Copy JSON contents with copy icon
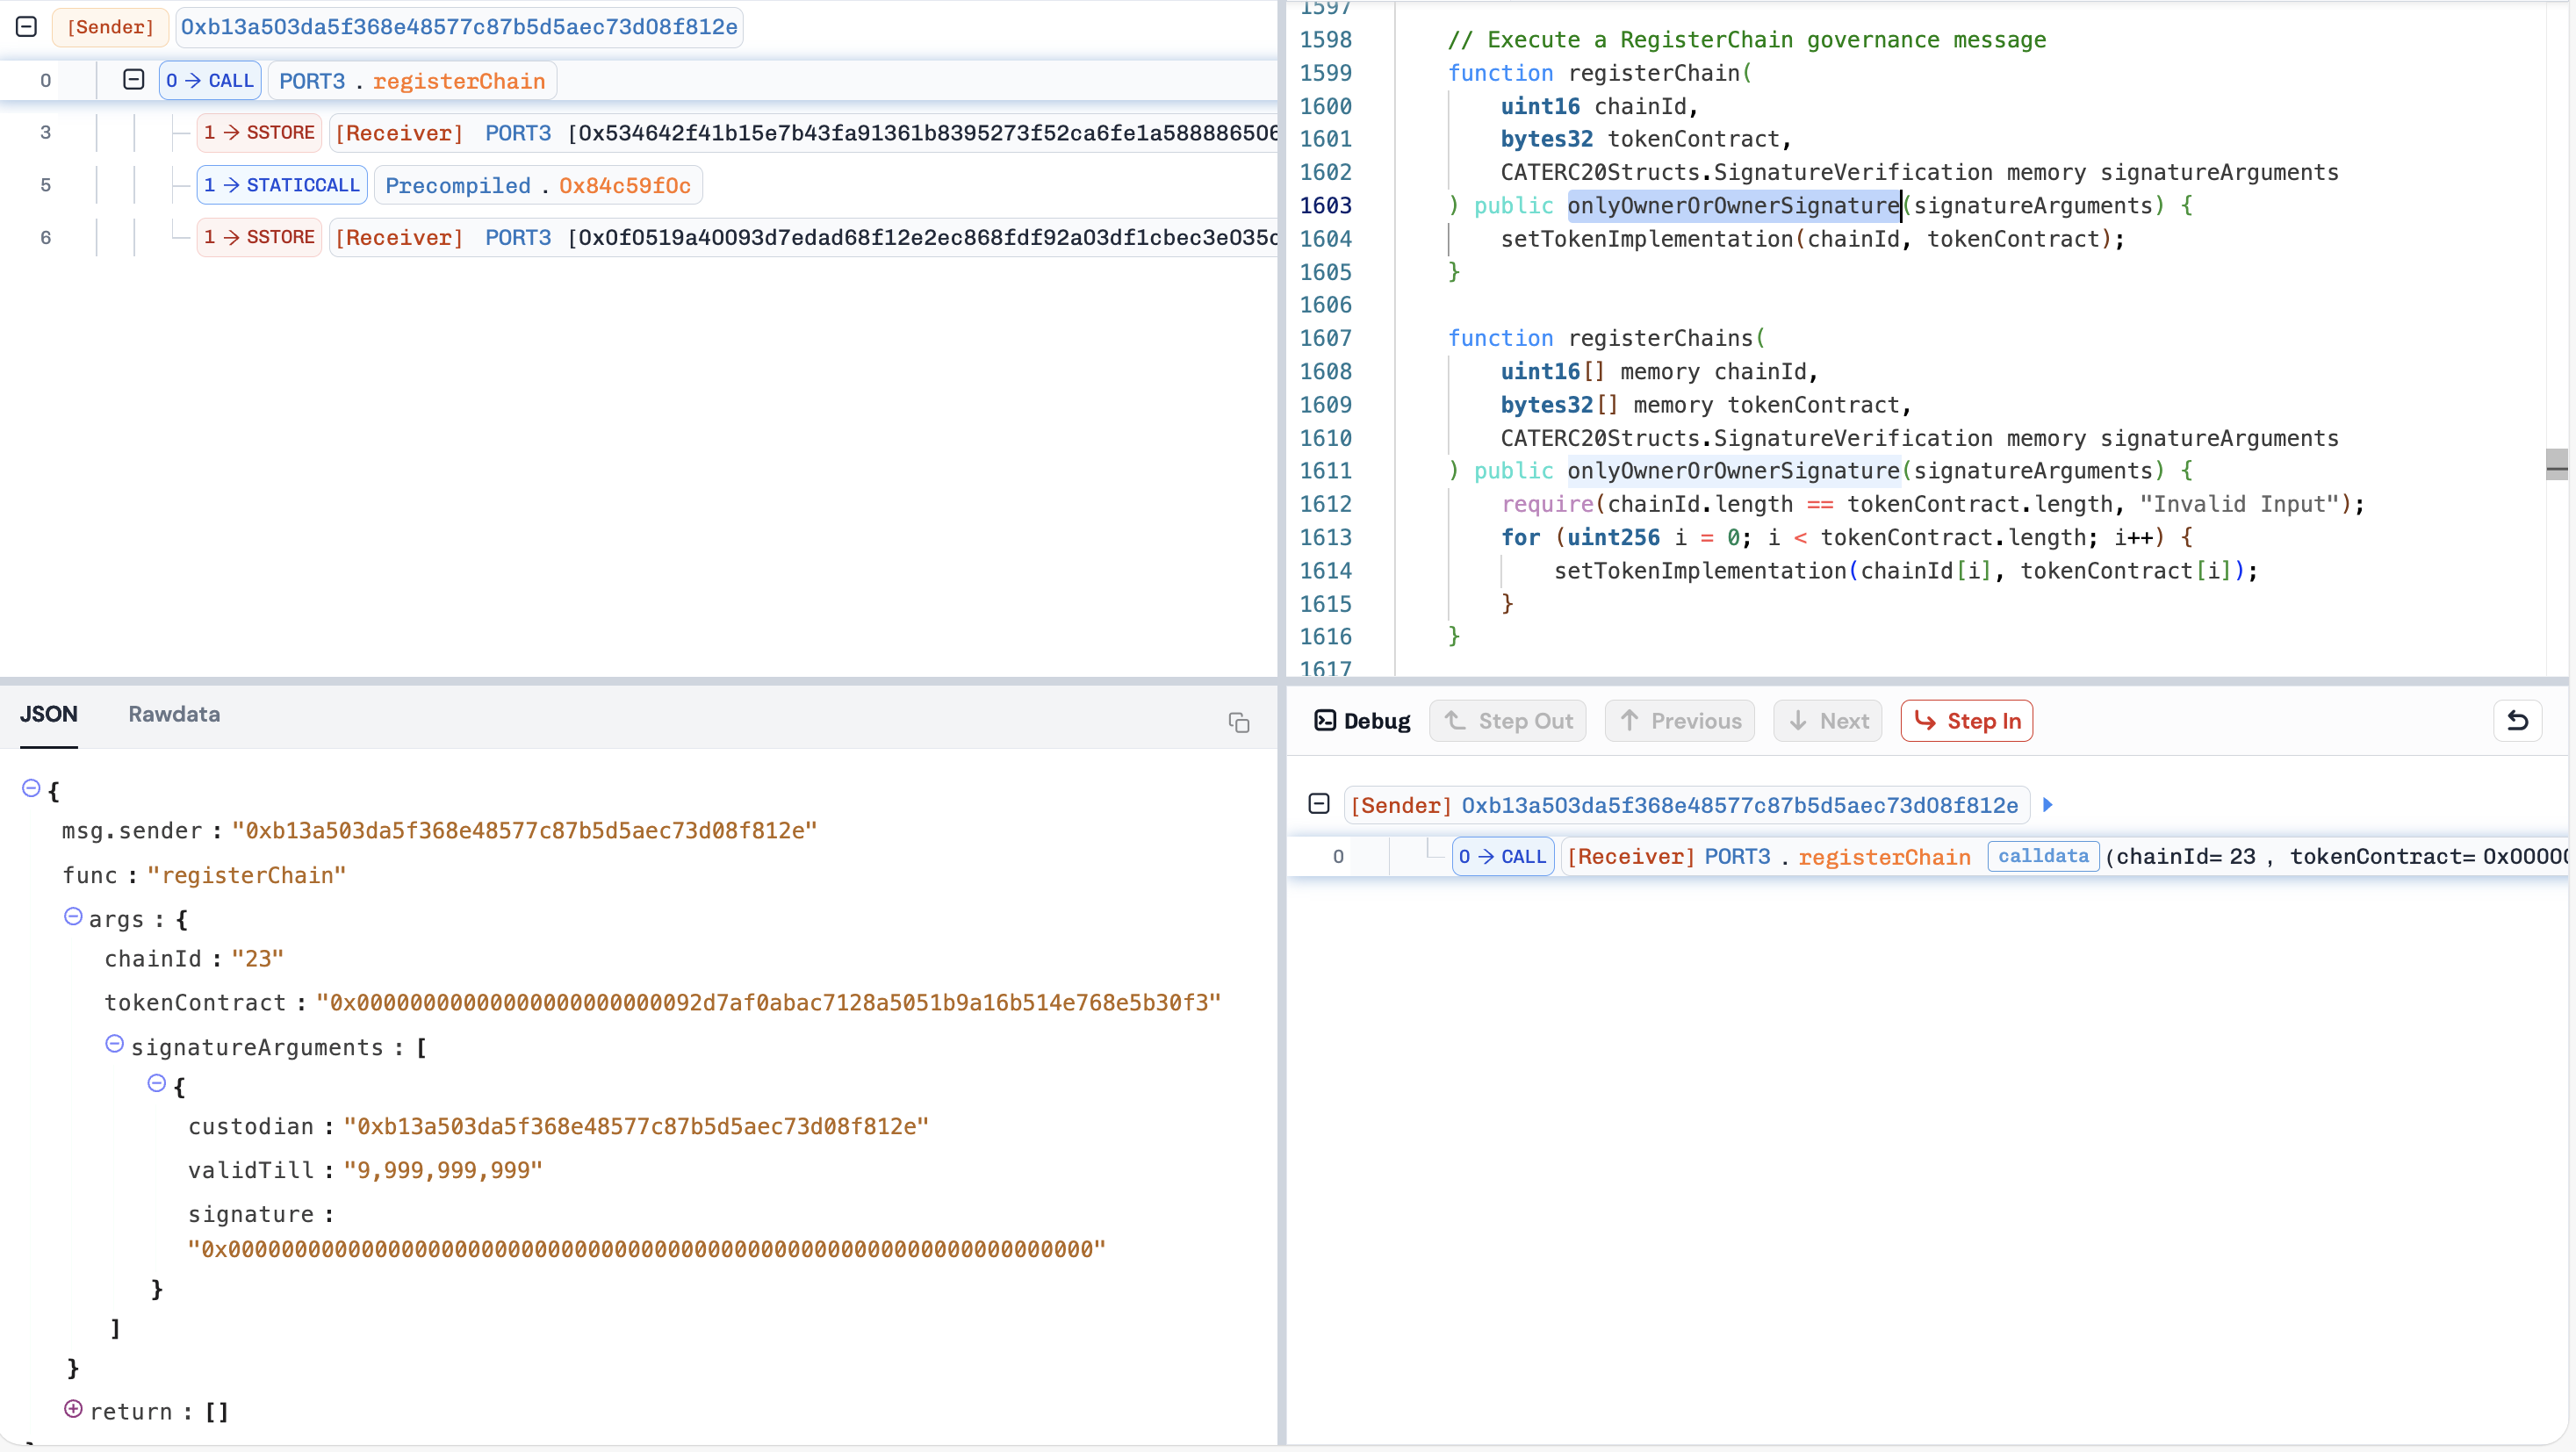 tap(1238, 723)
